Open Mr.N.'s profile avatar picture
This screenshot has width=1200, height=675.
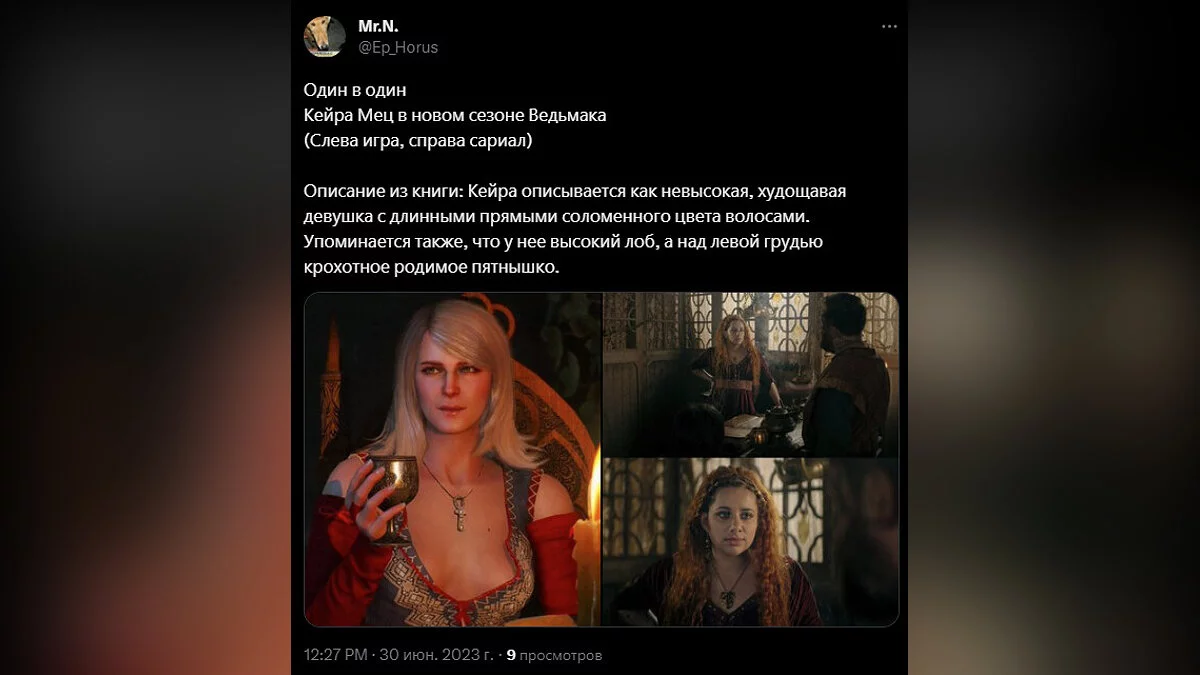click(325, 37)
